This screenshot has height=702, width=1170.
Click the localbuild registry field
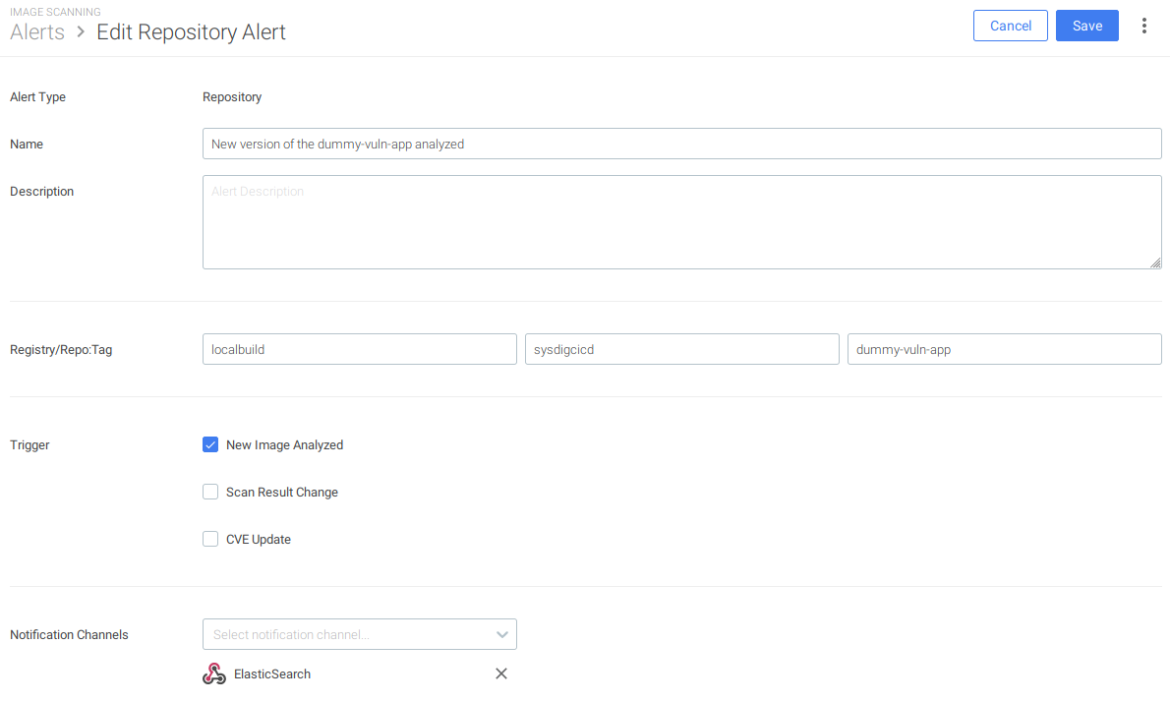[360, 349]
